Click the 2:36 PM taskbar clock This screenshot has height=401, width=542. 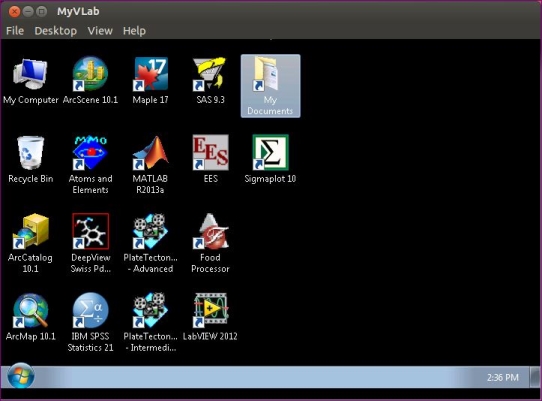503,377
